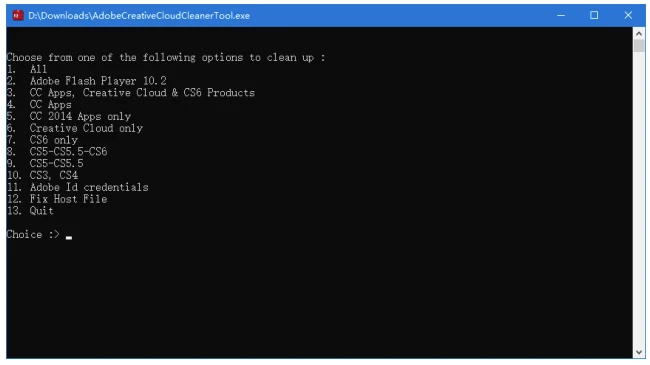The image size is (650, 365).
Task: Click the Adobe Flash Player 10.2 line
Action: [86, 81]
